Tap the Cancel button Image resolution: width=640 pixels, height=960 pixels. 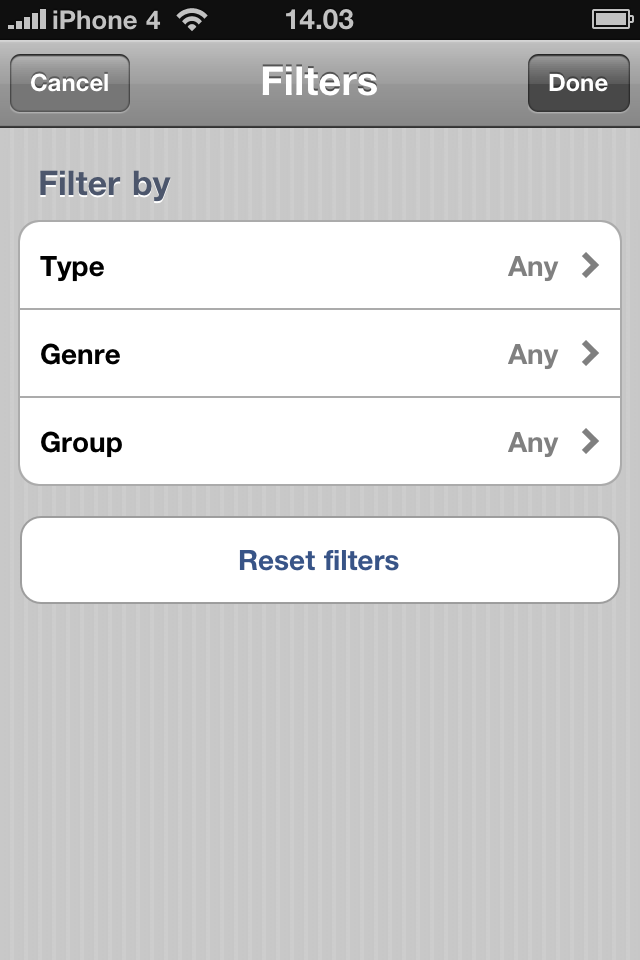pos(70,83)
